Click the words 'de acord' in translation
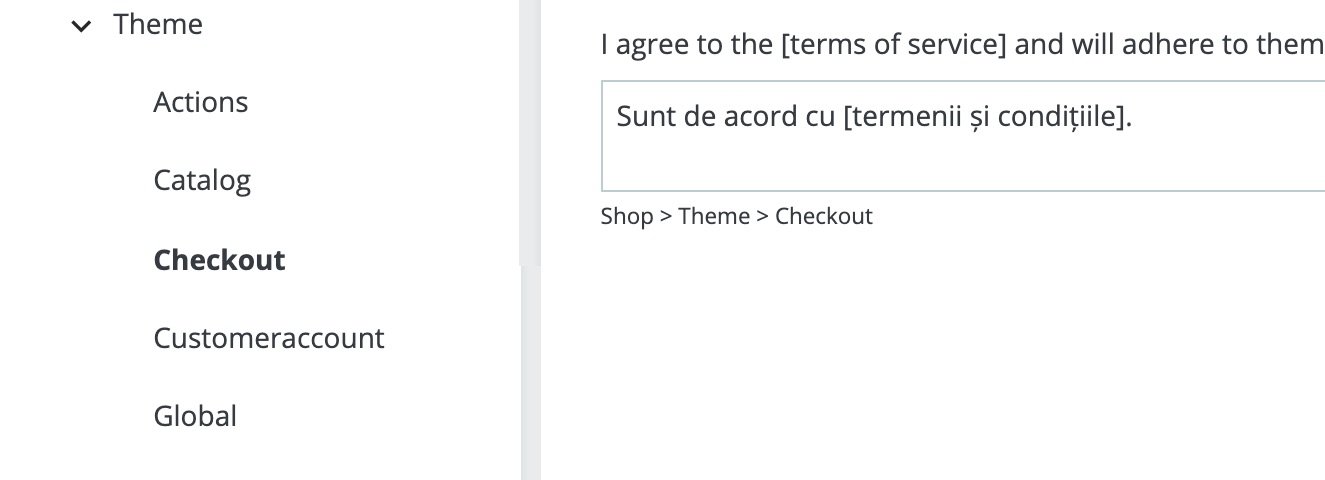 point(721,117)
